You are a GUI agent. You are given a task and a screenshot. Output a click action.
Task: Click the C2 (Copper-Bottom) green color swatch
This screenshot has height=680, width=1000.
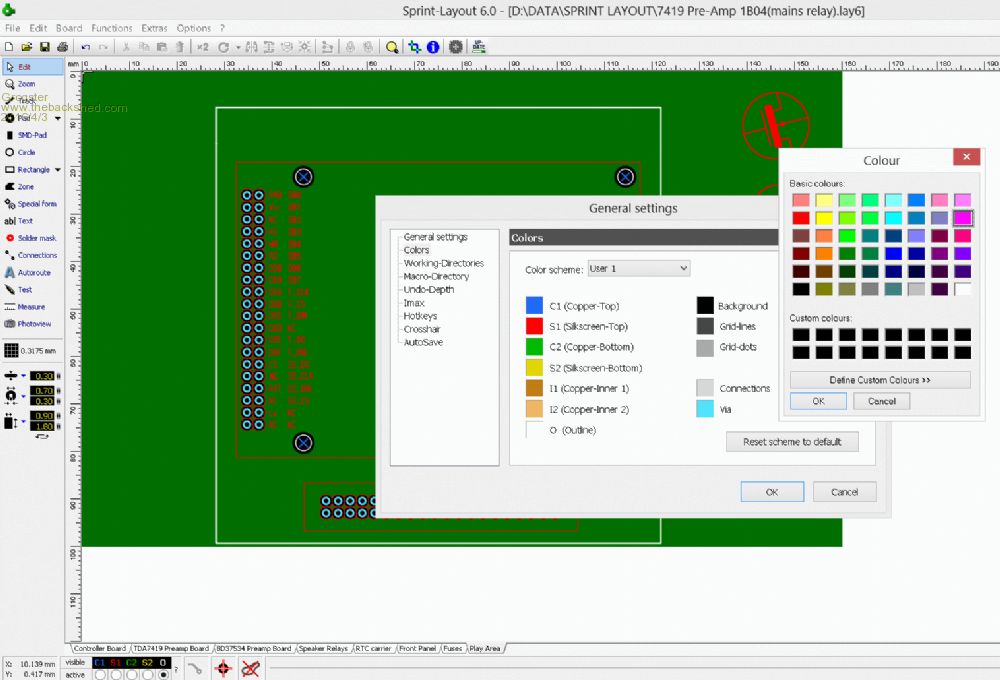point(534,347)
